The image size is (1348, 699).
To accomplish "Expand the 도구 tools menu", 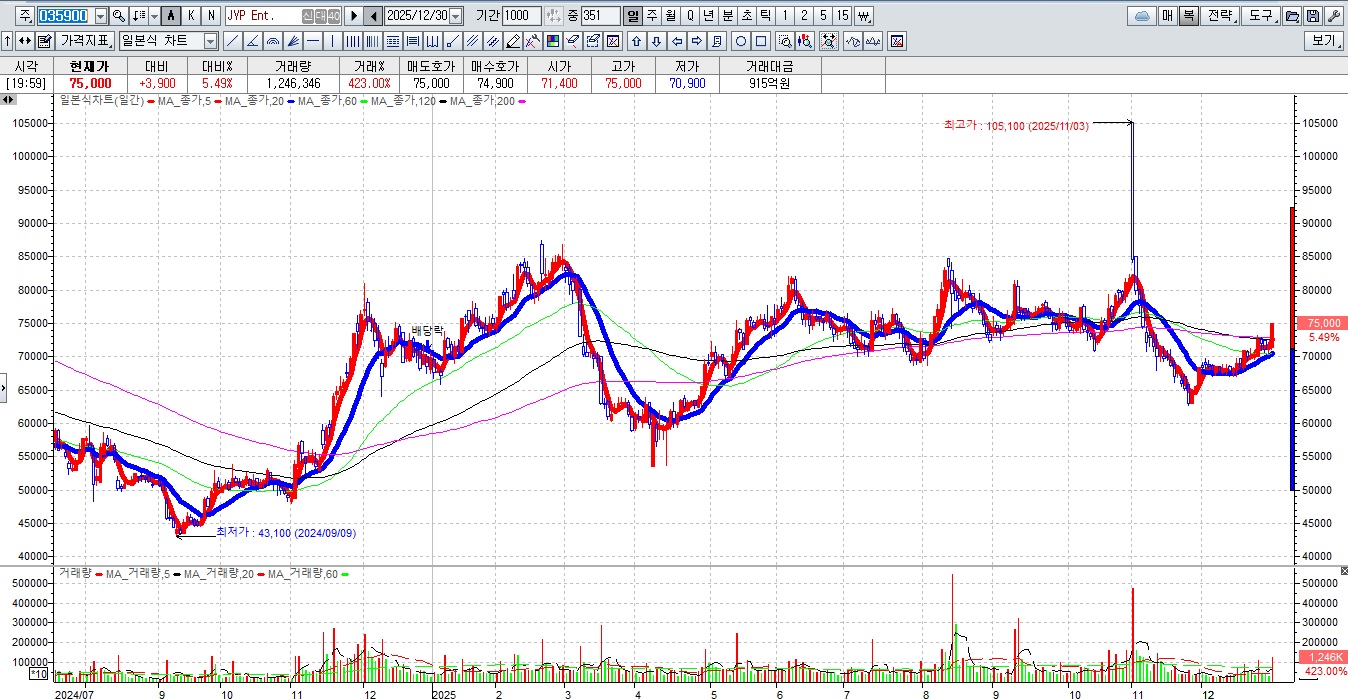I will [1260, 16].
